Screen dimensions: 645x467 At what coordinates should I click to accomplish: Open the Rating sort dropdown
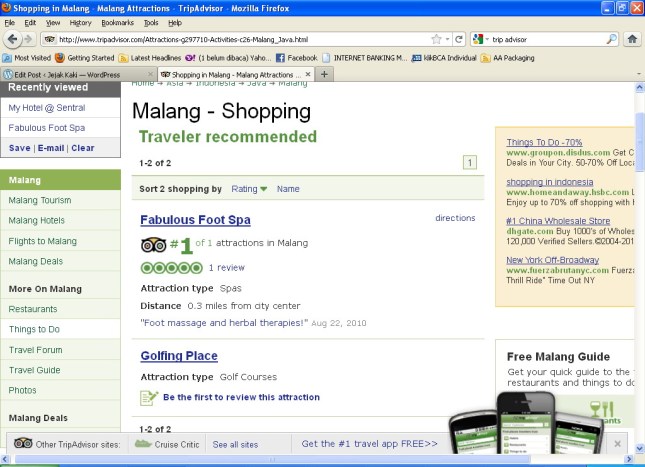[x=250, y=189]
